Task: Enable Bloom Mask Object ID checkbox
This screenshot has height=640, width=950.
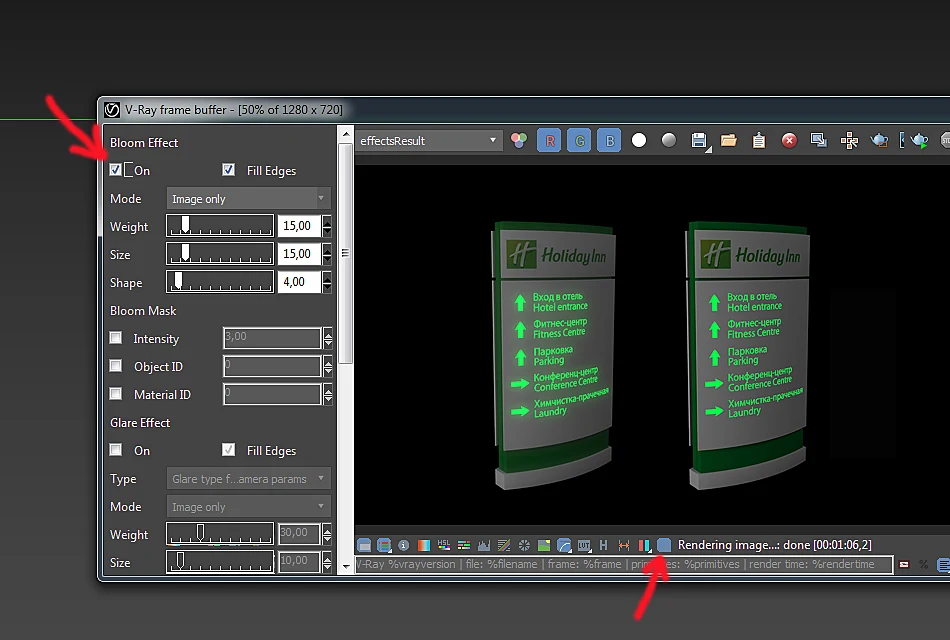Action: coord(116,365)
